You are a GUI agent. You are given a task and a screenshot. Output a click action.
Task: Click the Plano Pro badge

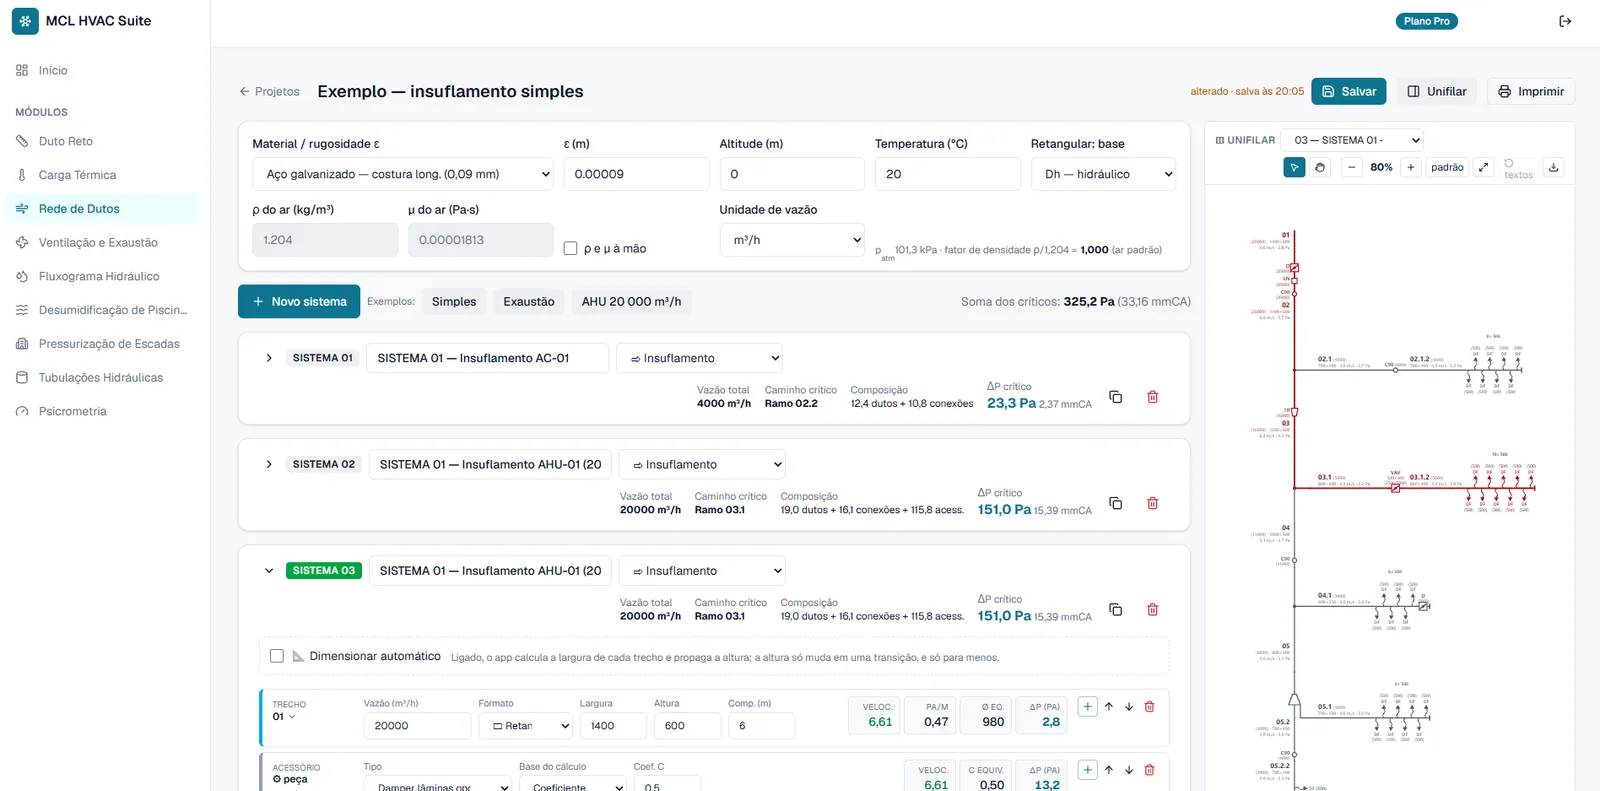[x=1426, y=21]
